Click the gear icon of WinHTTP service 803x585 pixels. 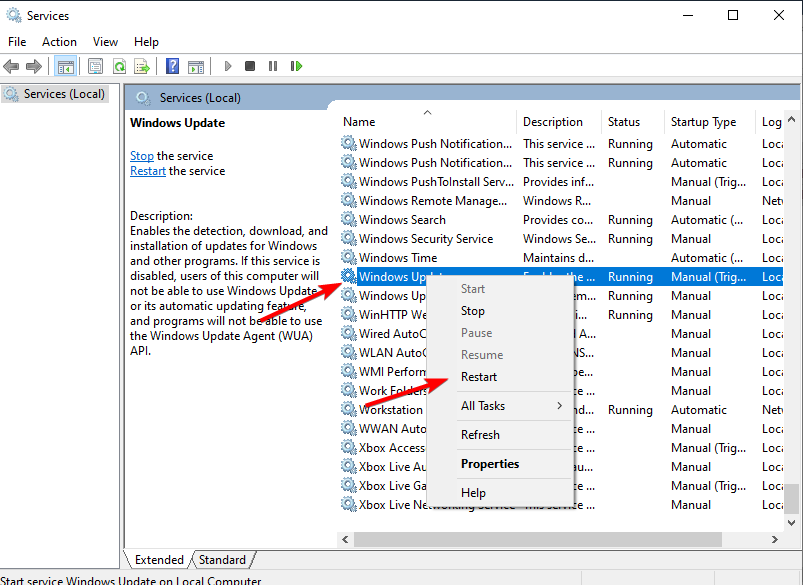click(349, 314)
